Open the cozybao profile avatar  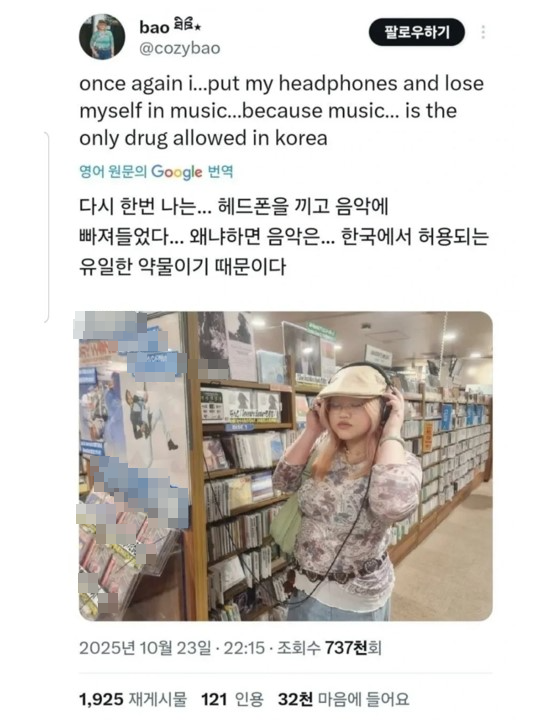(102, 36)
